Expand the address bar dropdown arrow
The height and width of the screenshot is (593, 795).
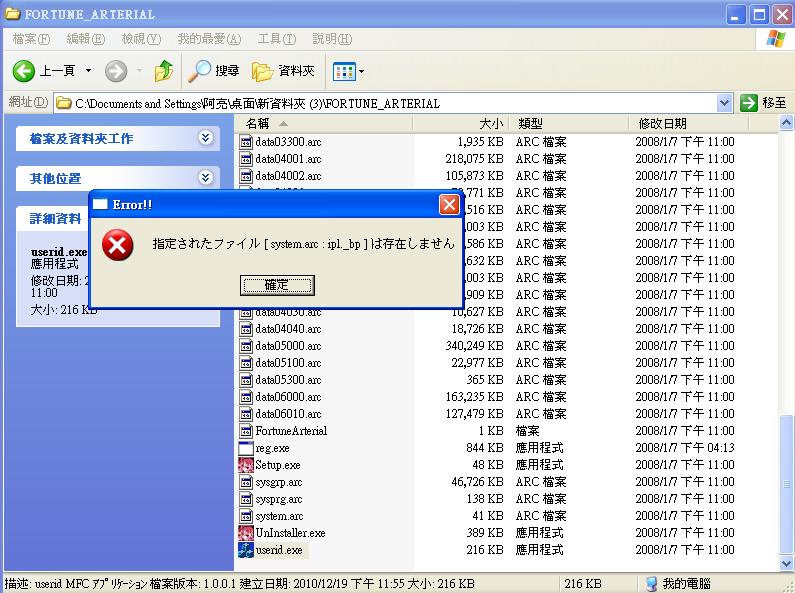click(x=725, y=103)
